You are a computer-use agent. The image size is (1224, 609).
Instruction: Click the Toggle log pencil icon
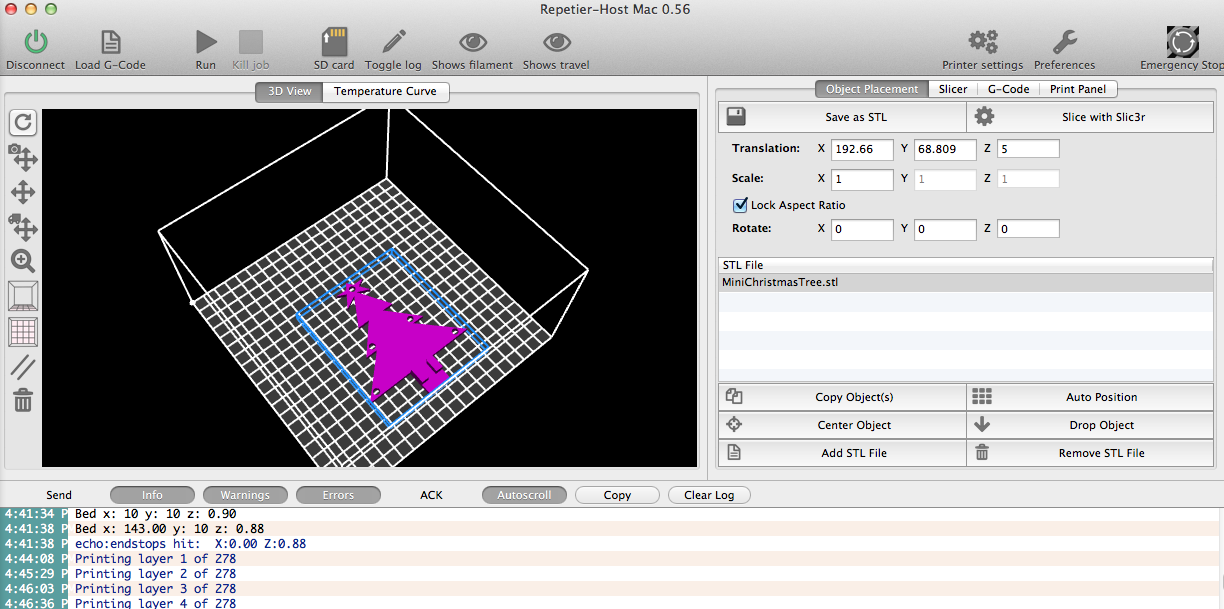393,42
